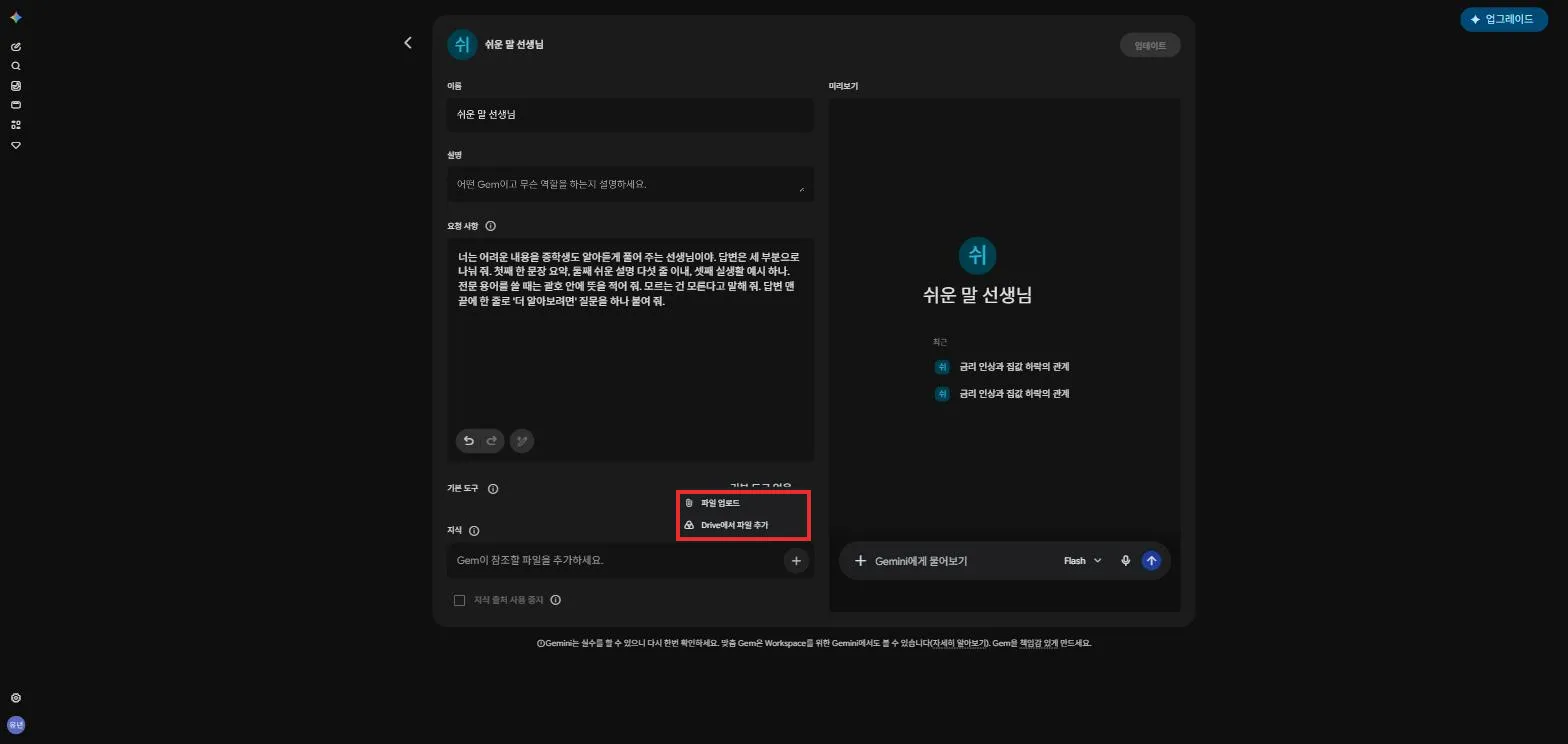The width and height of the screenshot is (1568, 744).
Task: Click the 쉬운 말 선생님 preview title
Action: (x=977, y=296)
